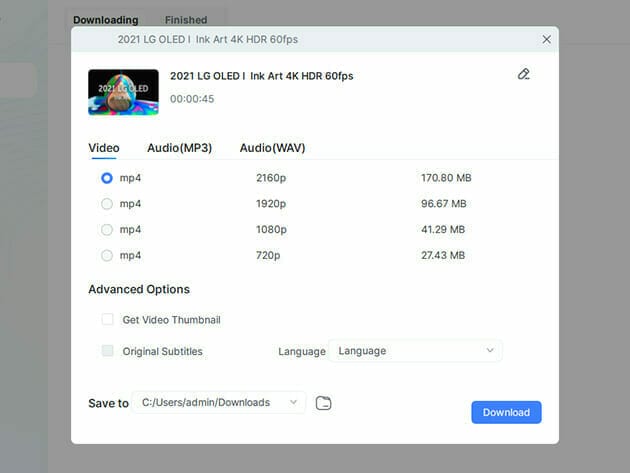Close the download dialog with X

(546, 39)
